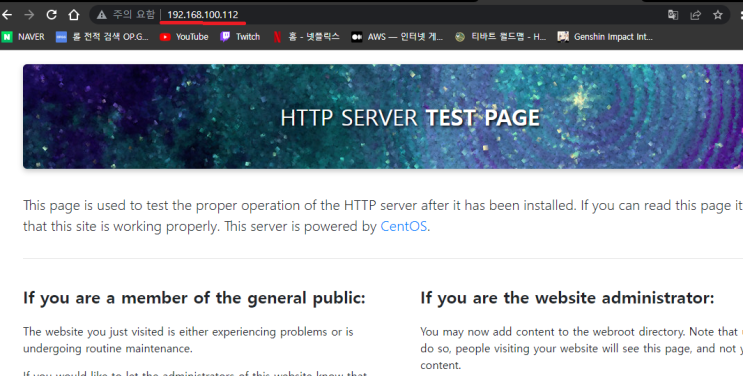Click heading "If you are the website administrator:"
Screen dimensions: 743x376
(x=567, y=298)
